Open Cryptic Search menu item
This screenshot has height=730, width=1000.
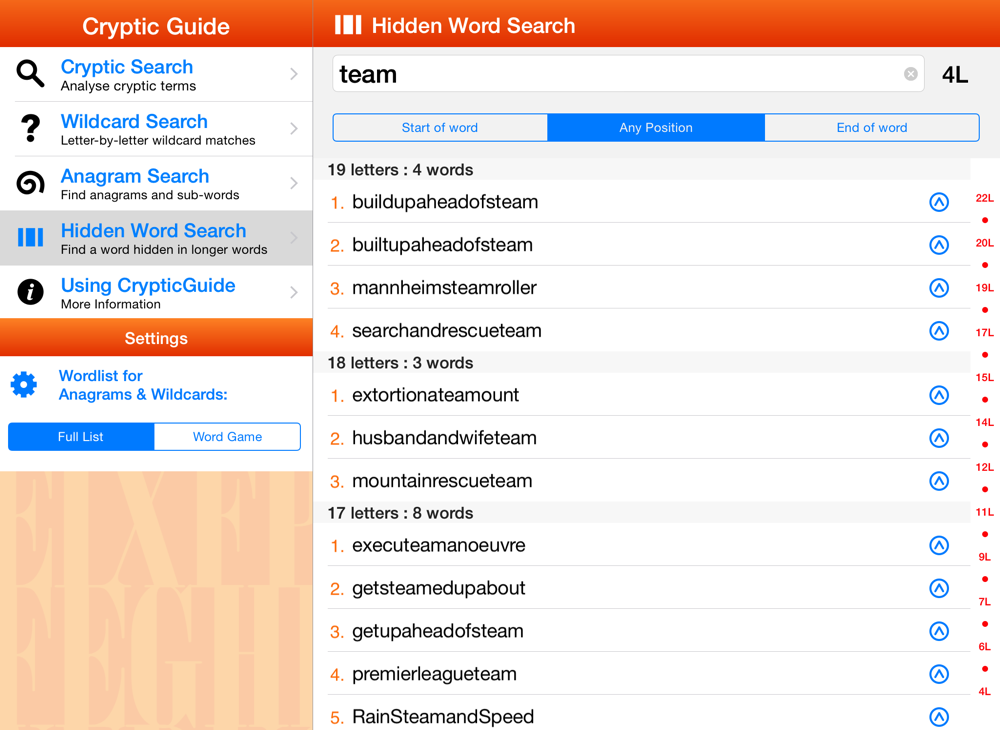pyautogui.click(x=156, y=74)
